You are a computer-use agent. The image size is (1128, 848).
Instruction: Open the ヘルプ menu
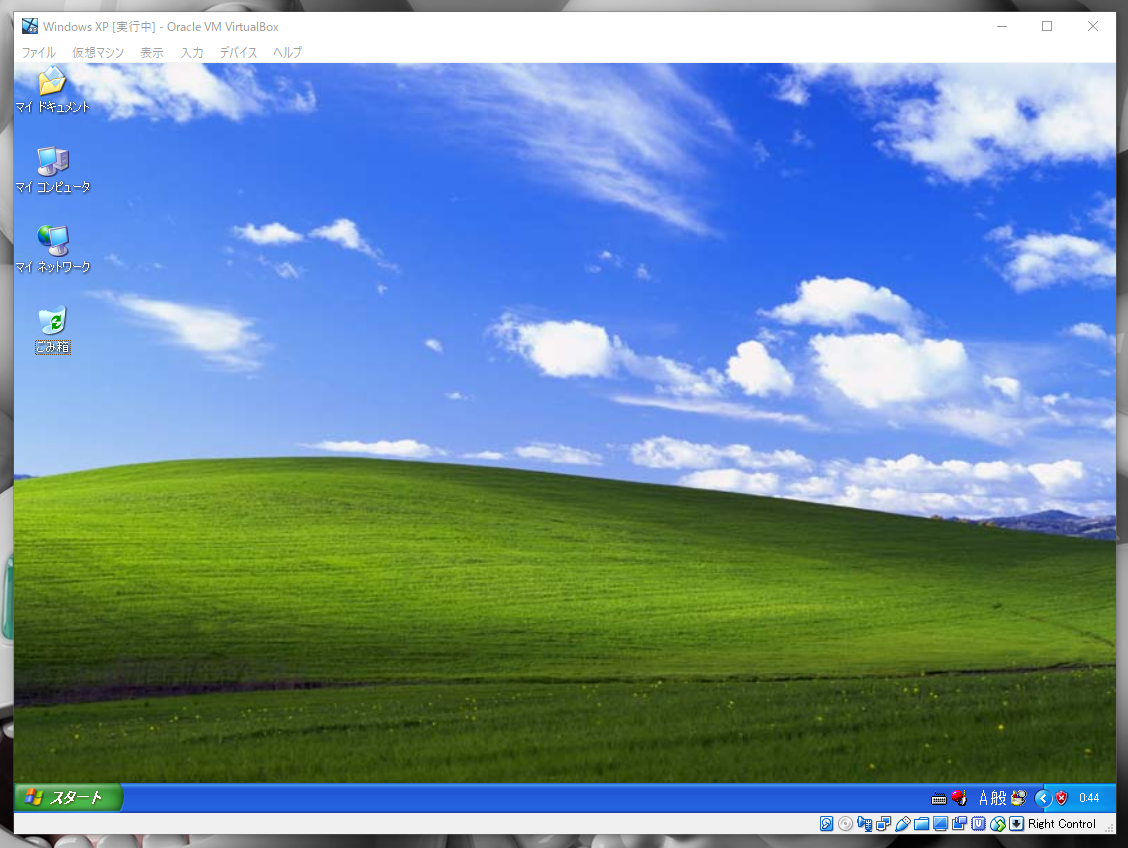tap(287, 53)
